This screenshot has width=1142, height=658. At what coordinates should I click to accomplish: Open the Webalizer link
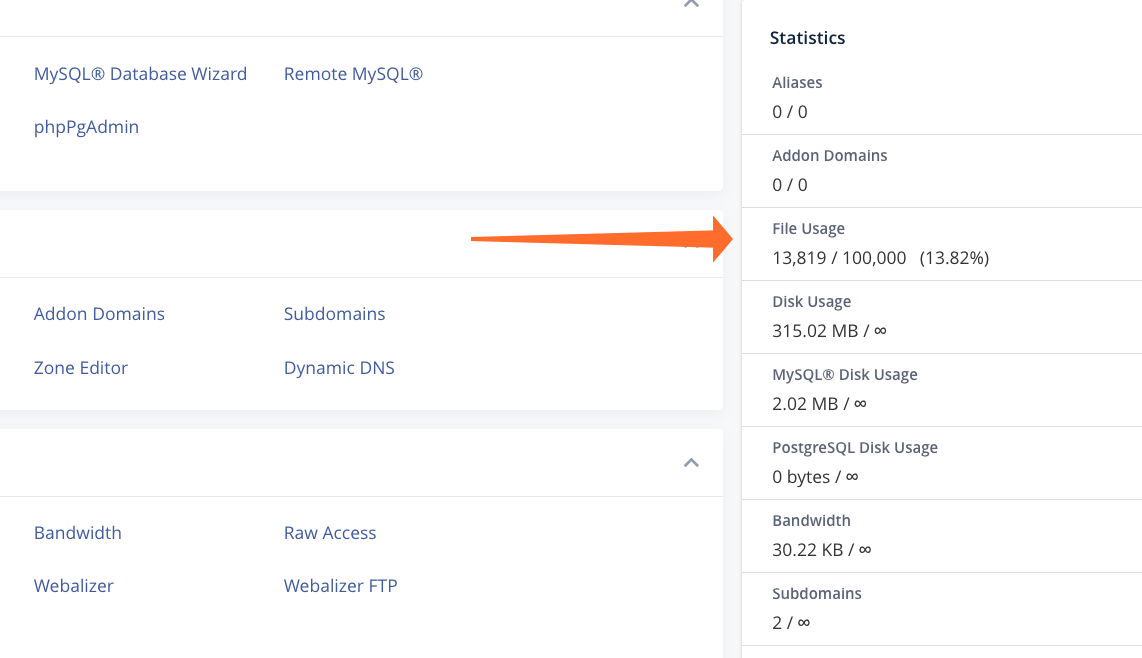[74, 586]
